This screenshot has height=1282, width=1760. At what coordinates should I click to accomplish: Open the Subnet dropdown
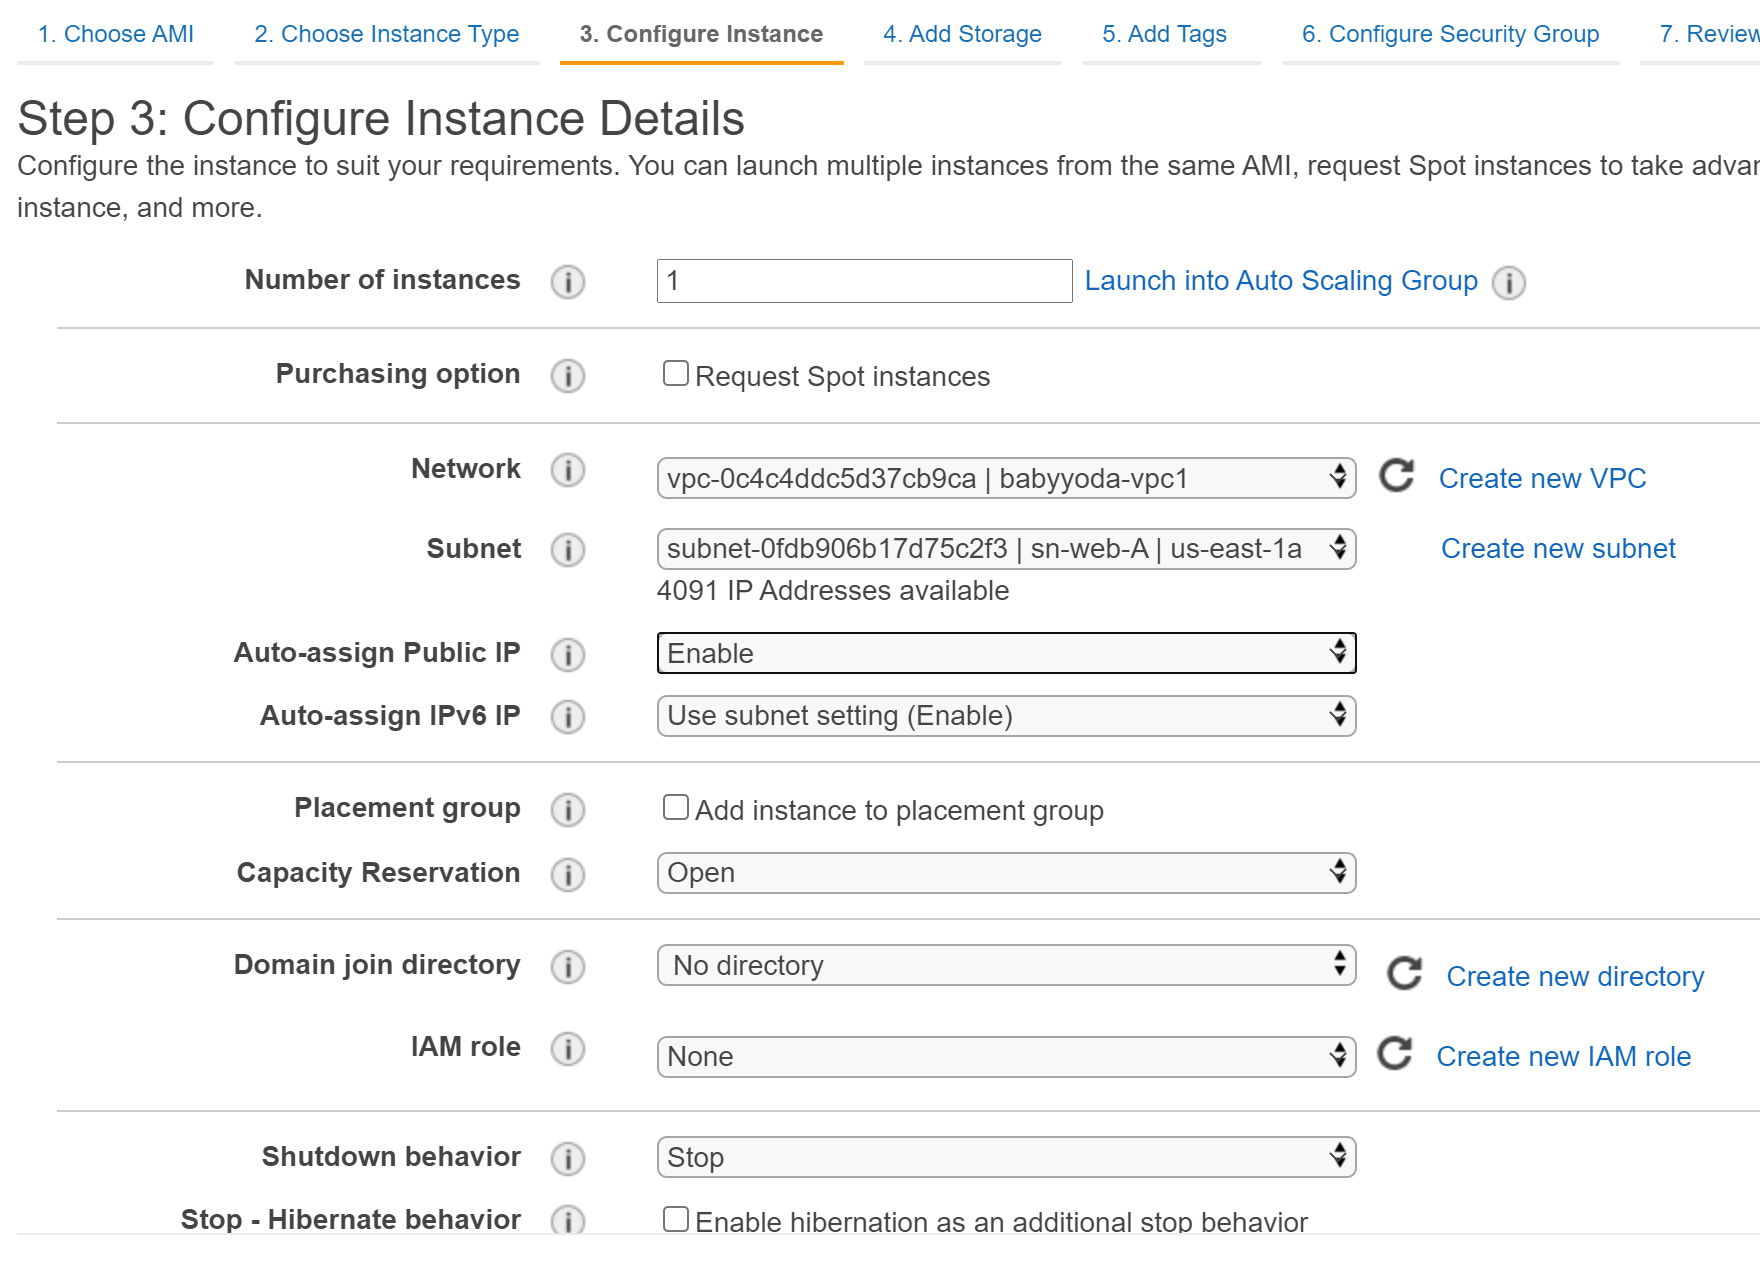tap(1006, 549)
